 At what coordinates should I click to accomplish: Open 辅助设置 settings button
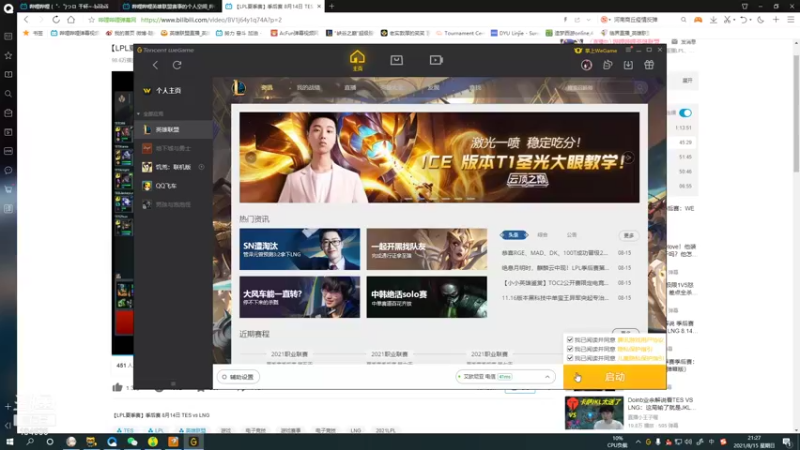(238, 377)
